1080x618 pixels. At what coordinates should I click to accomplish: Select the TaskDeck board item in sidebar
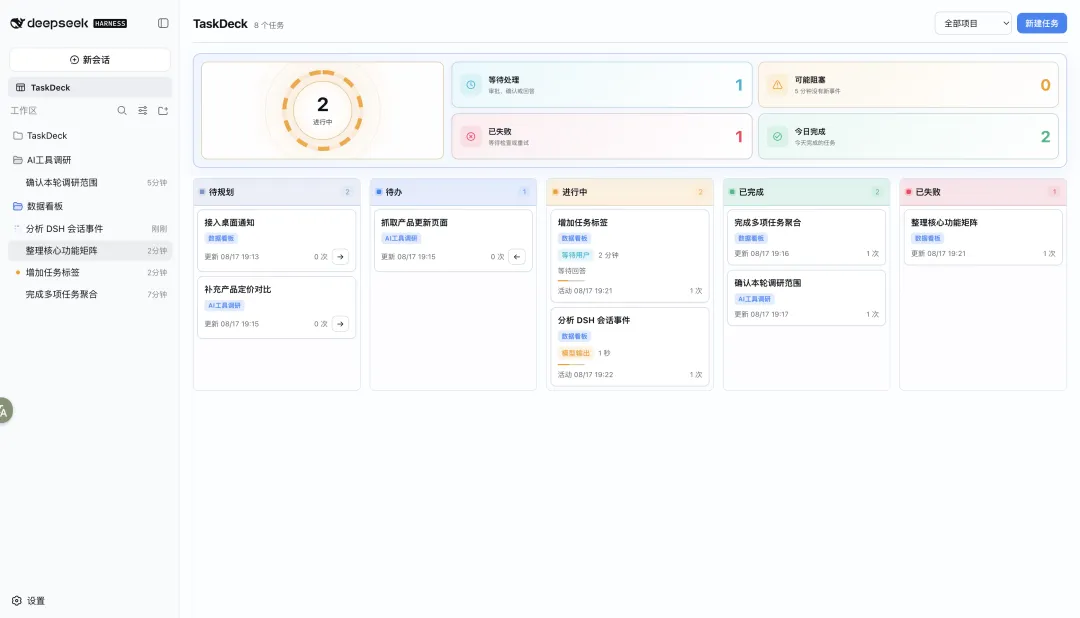tap(90, 87)
